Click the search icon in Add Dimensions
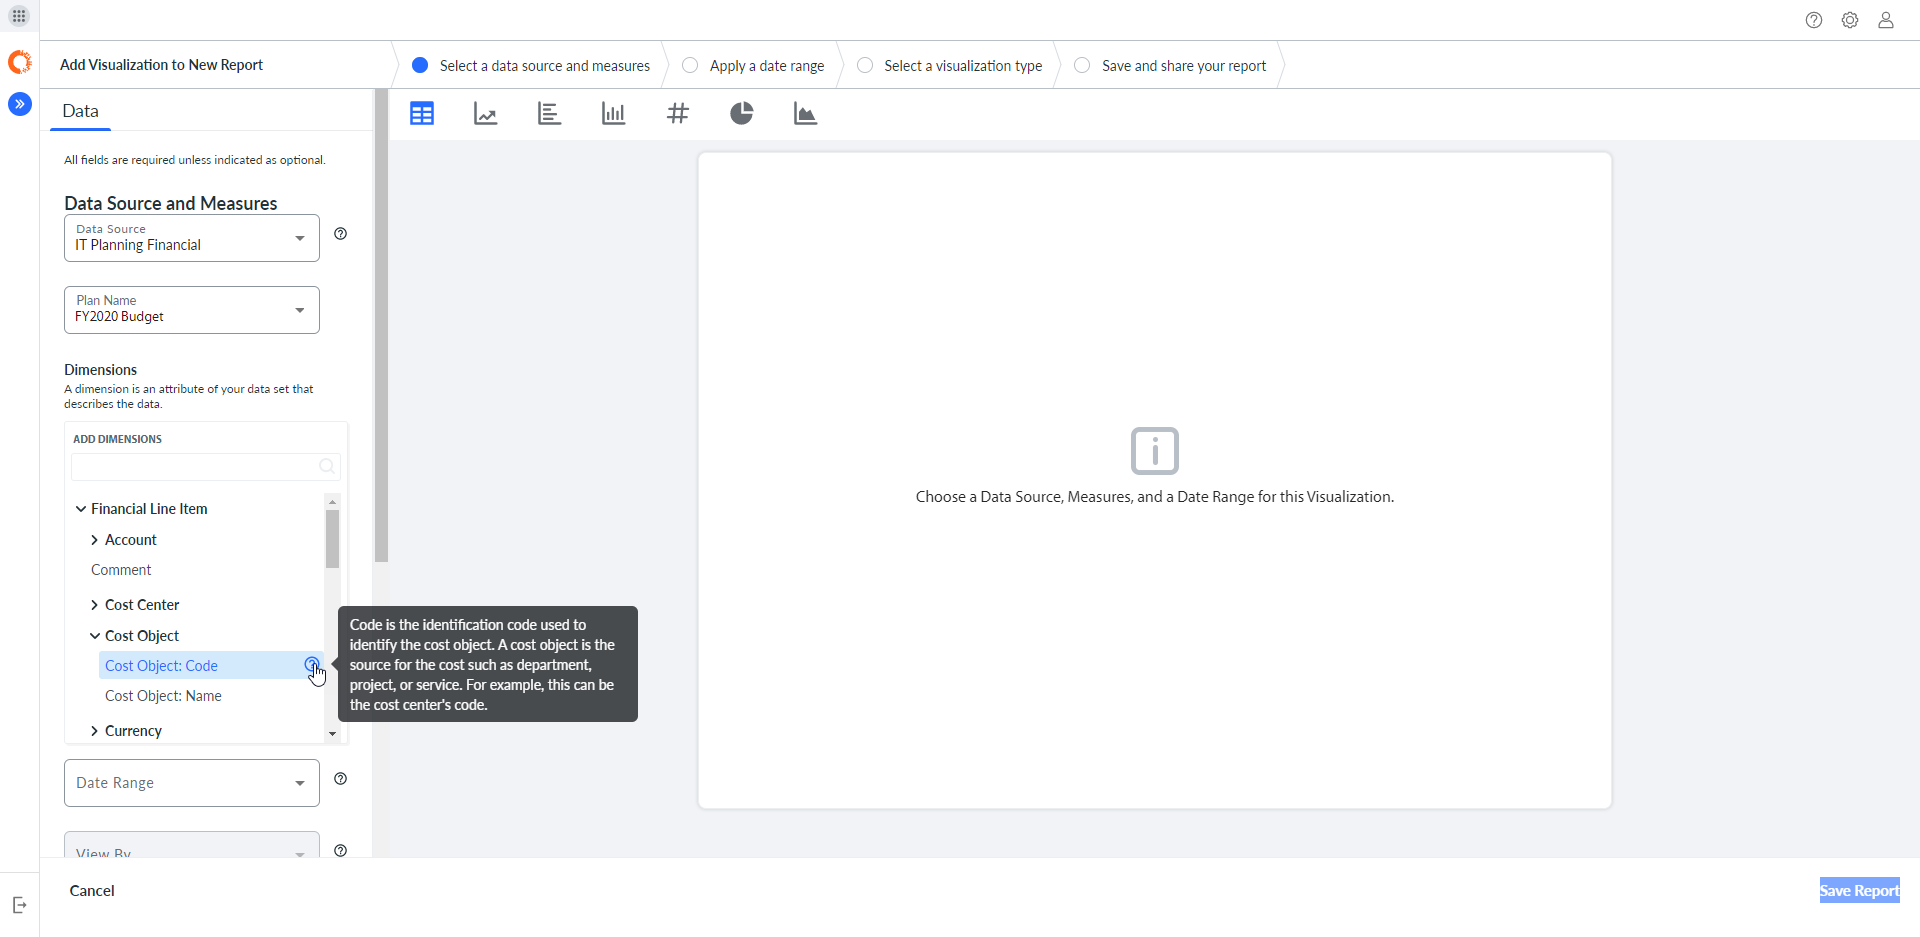 click(327, 467)
